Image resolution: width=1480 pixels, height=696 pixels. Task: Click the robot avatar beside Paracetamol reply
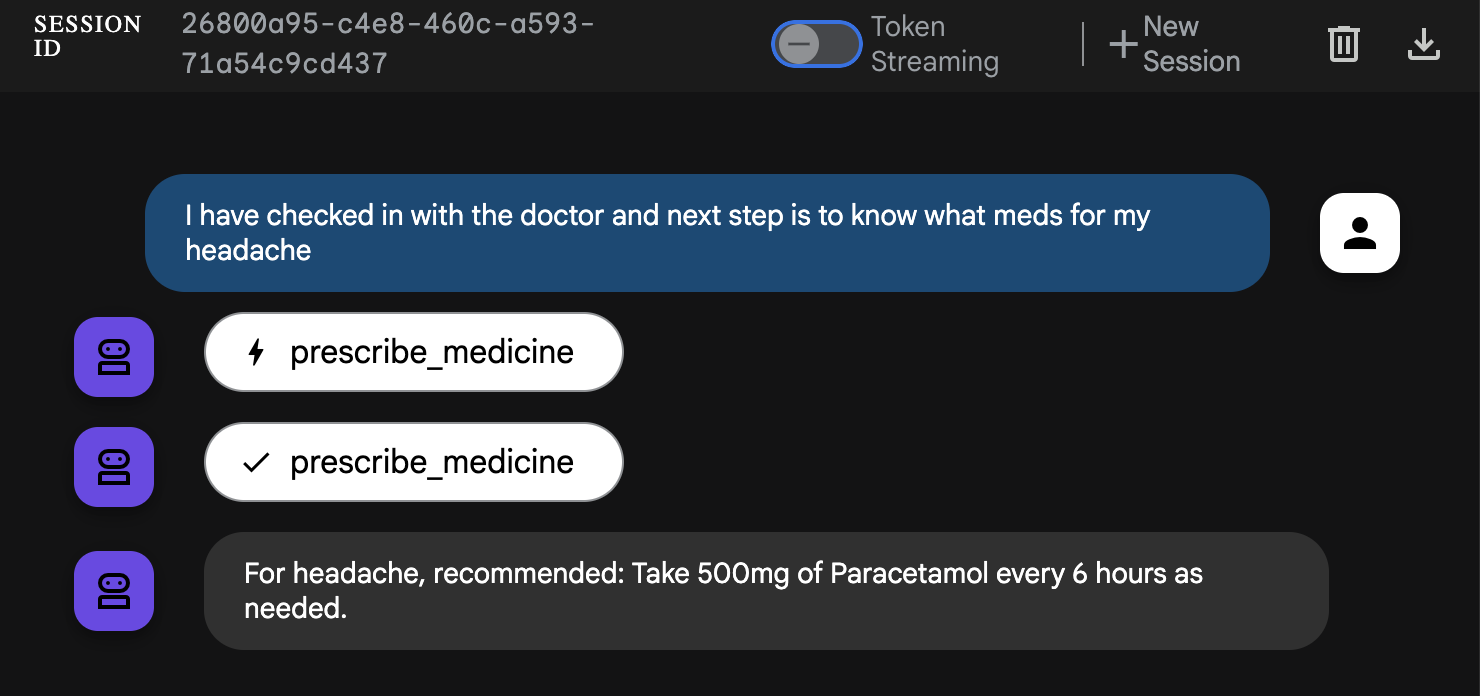114,591
